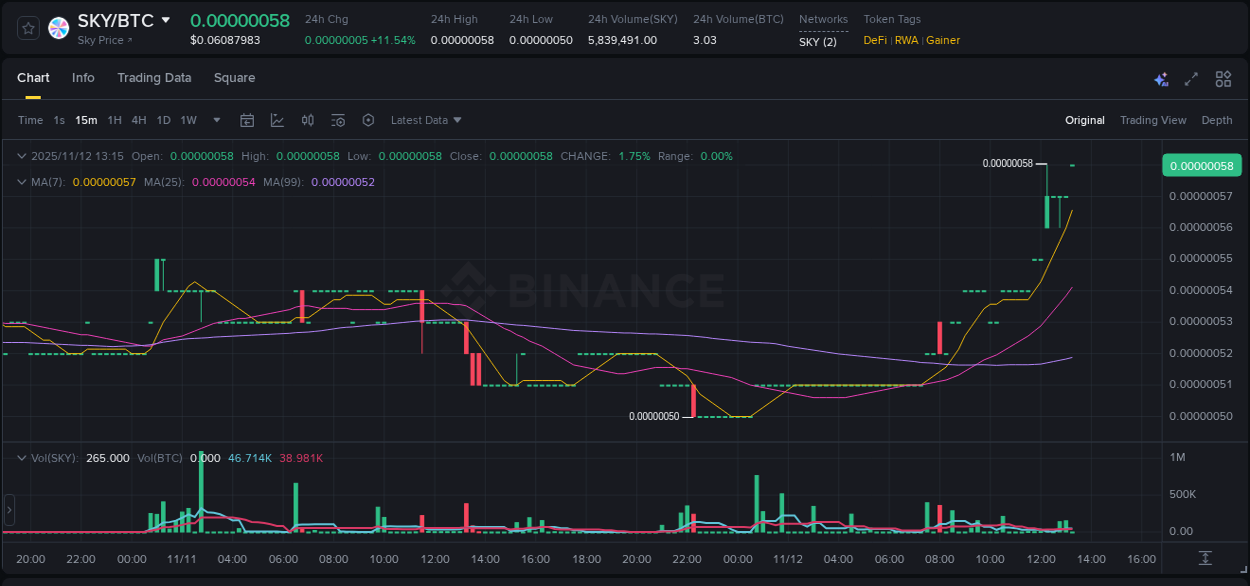
Task: Expand the extra timeframe intervals dropdown
Action: (x=216, y=120)
